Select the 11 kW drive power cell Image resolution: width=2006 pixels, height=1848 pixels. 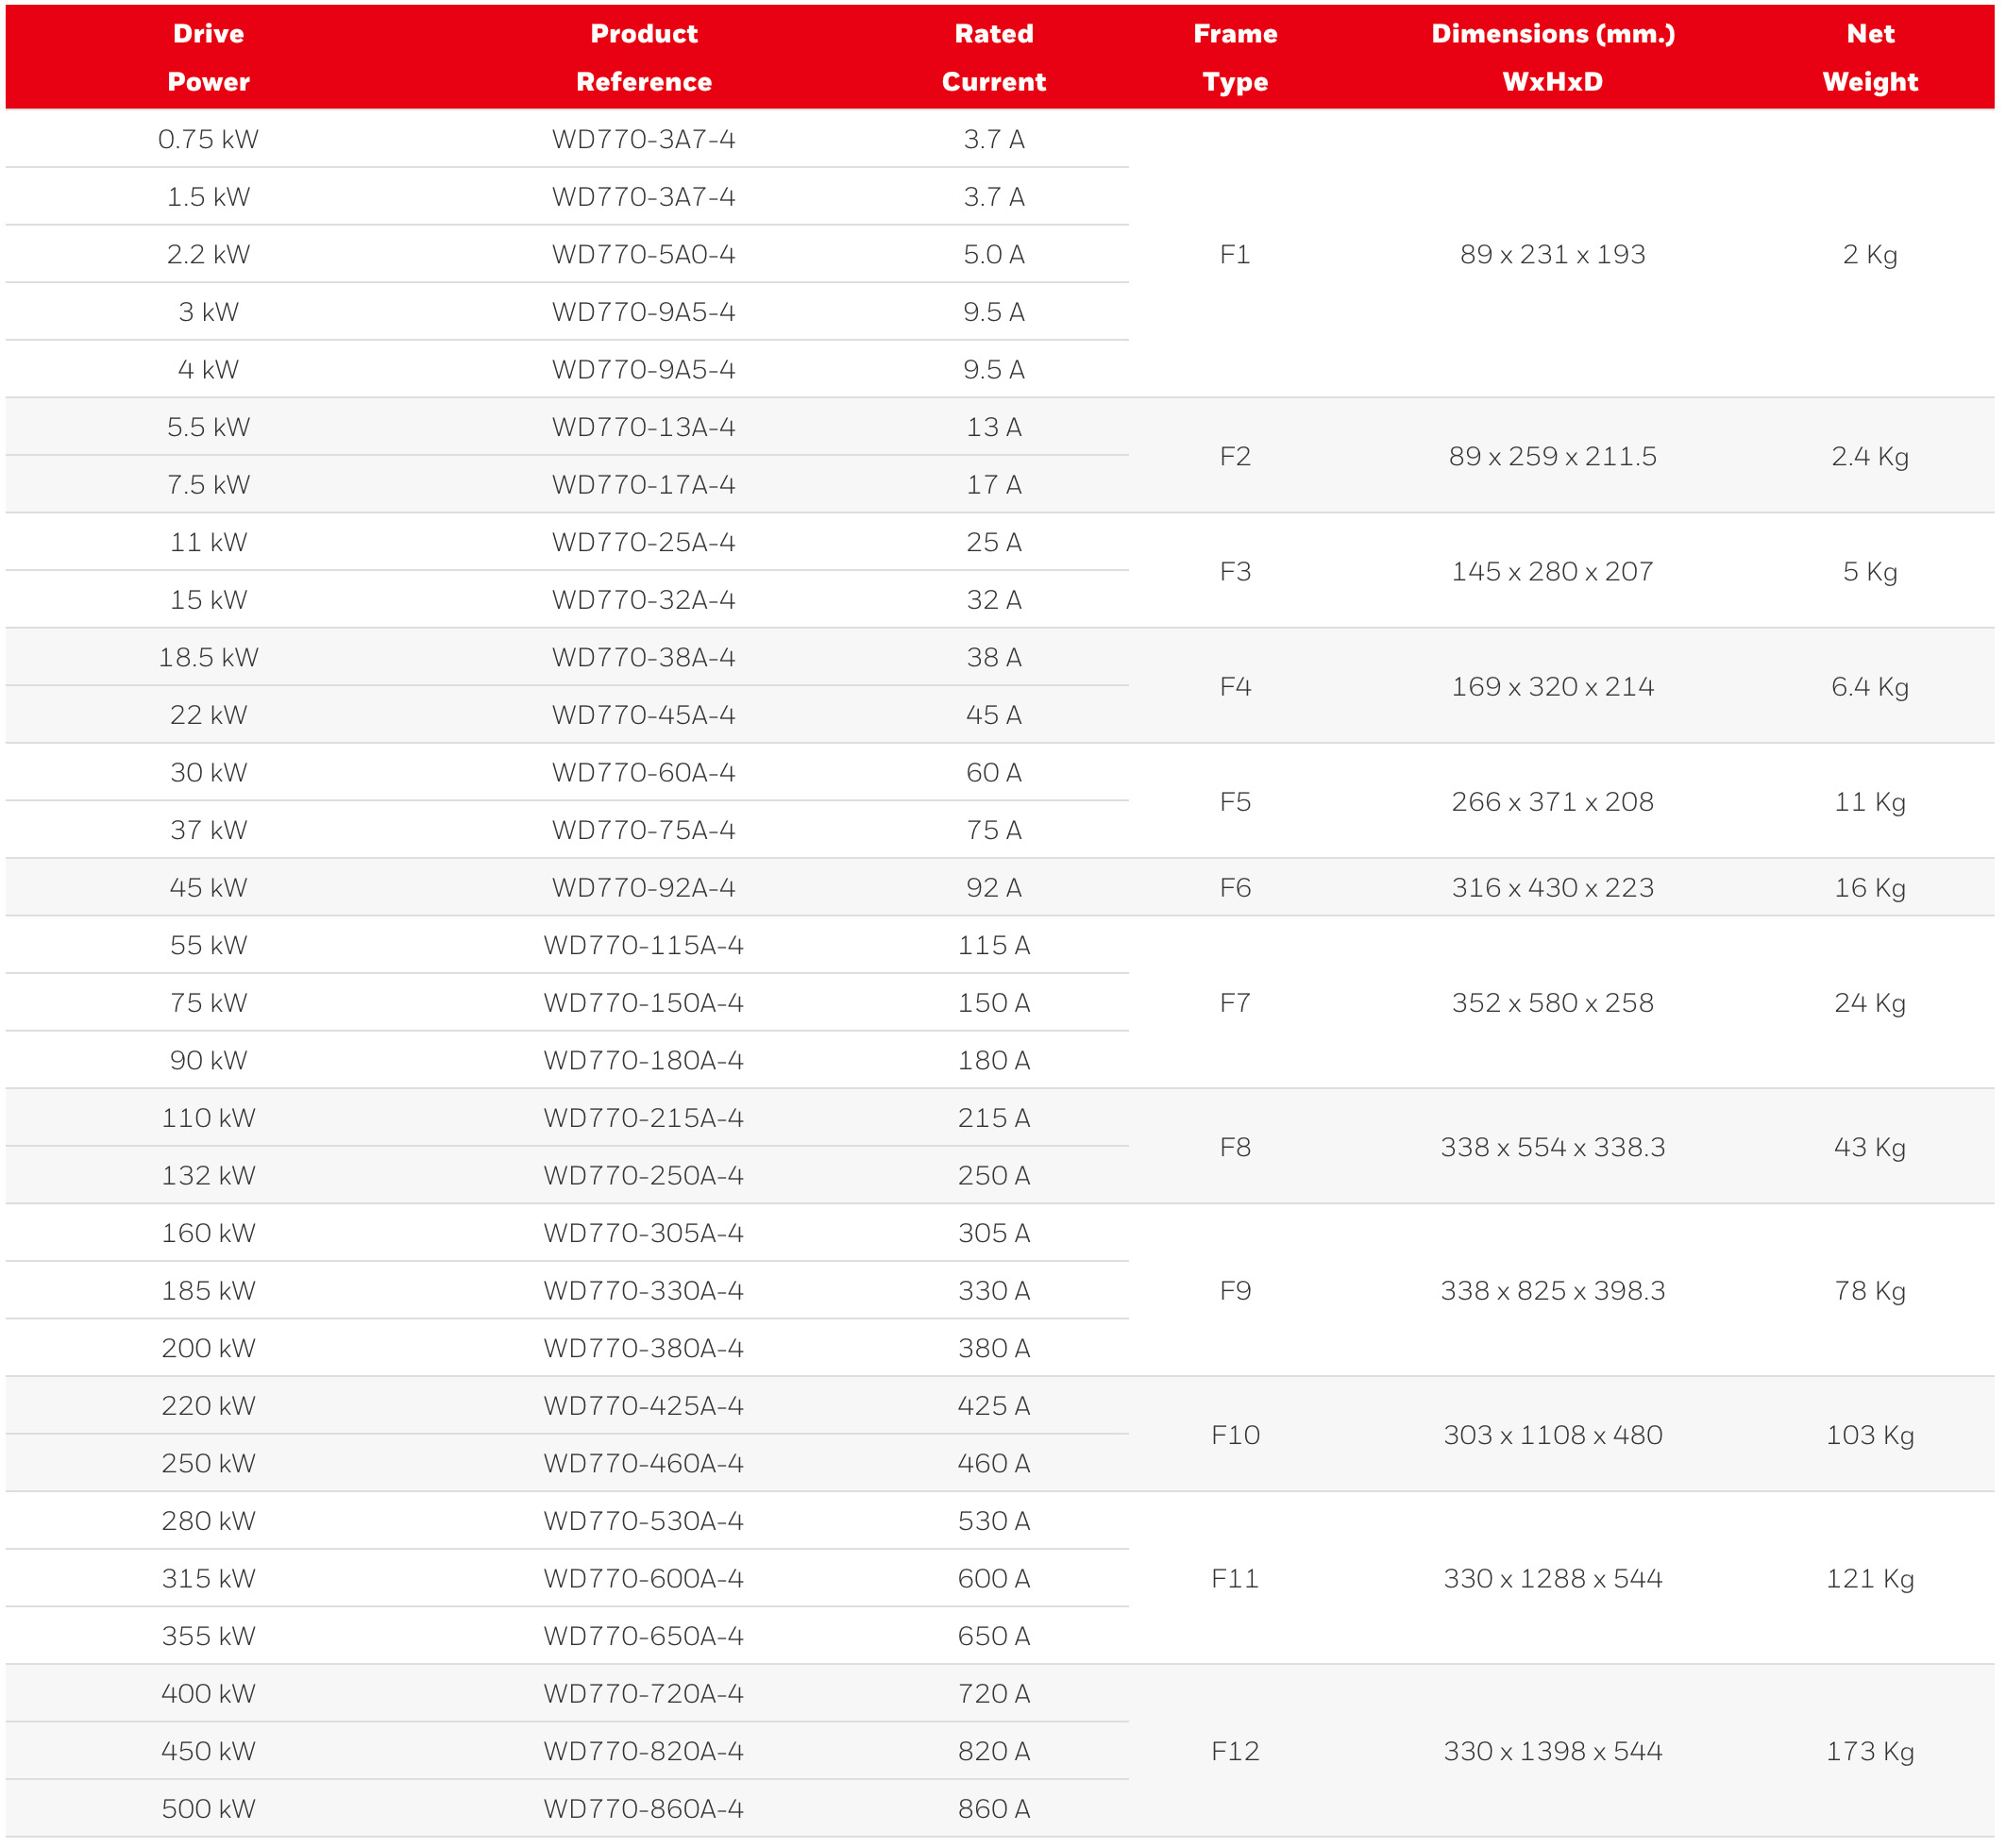click(x=208, y=542)
